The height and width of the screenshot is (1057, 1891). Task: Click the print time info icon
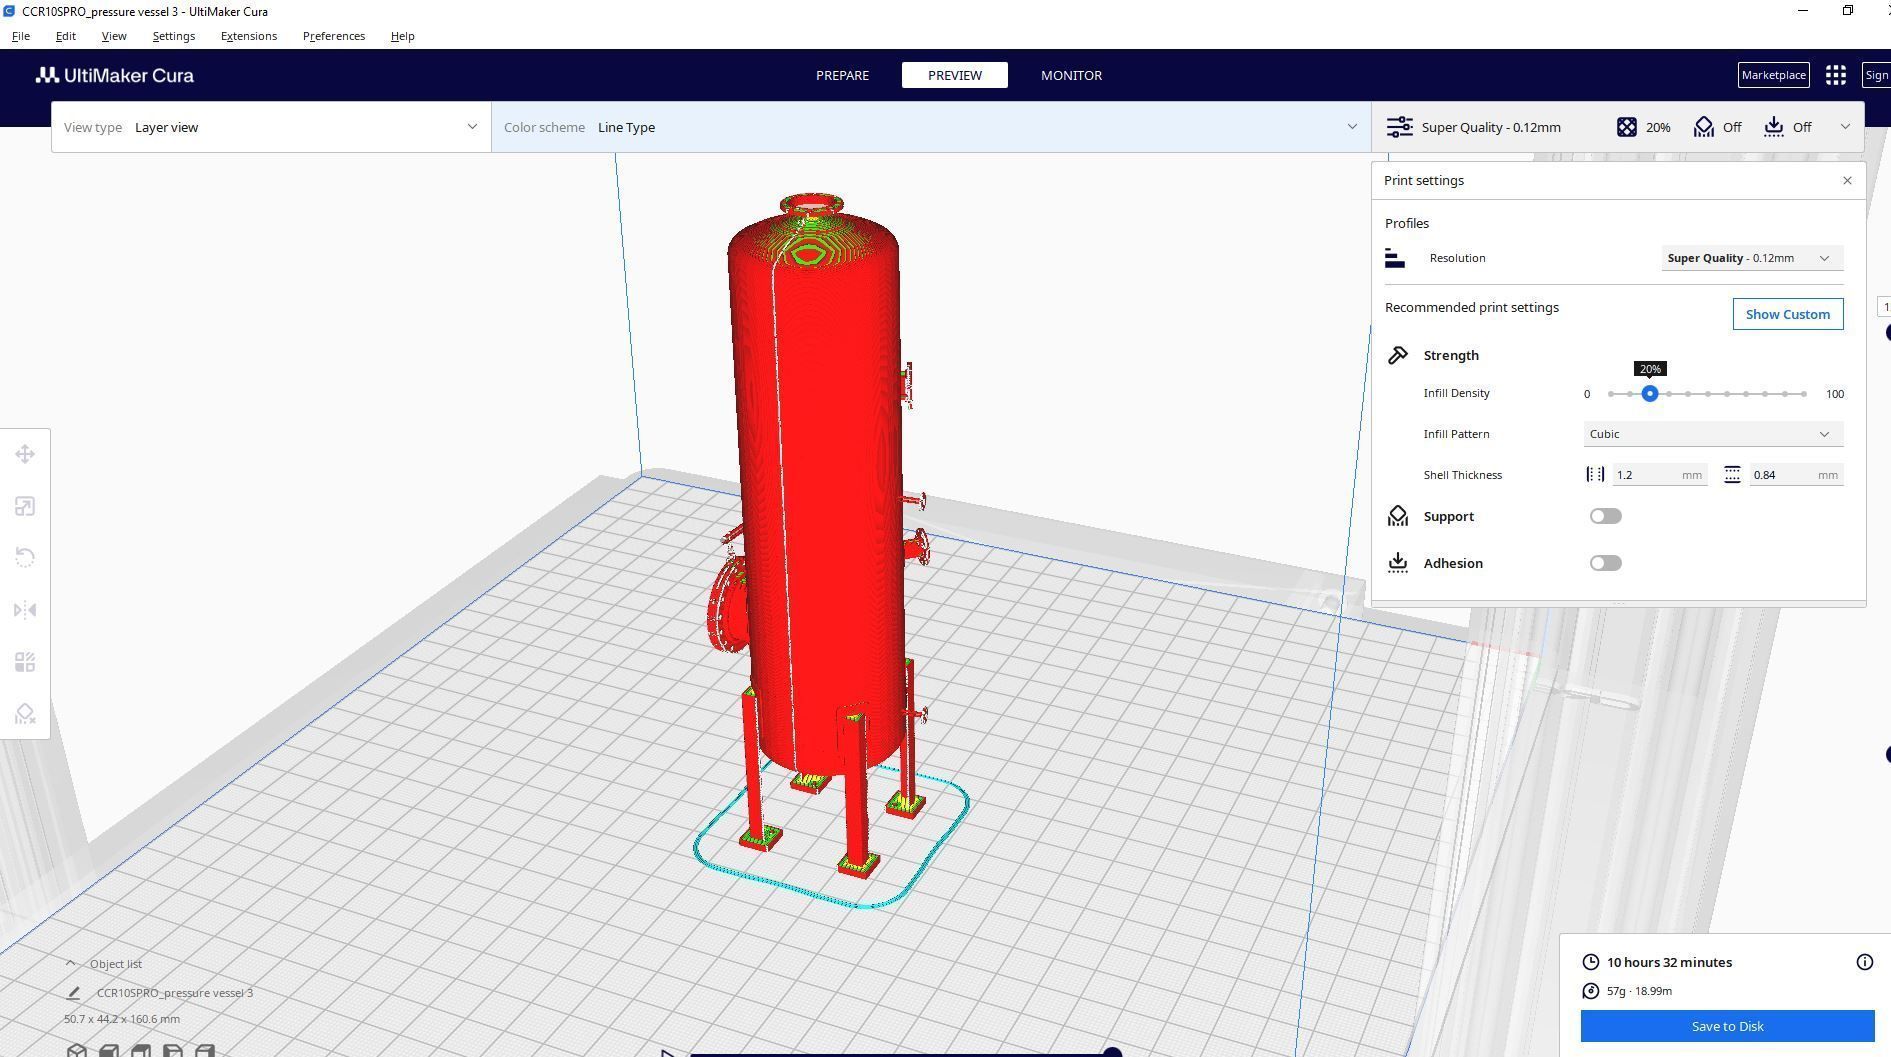[1864, 962]
